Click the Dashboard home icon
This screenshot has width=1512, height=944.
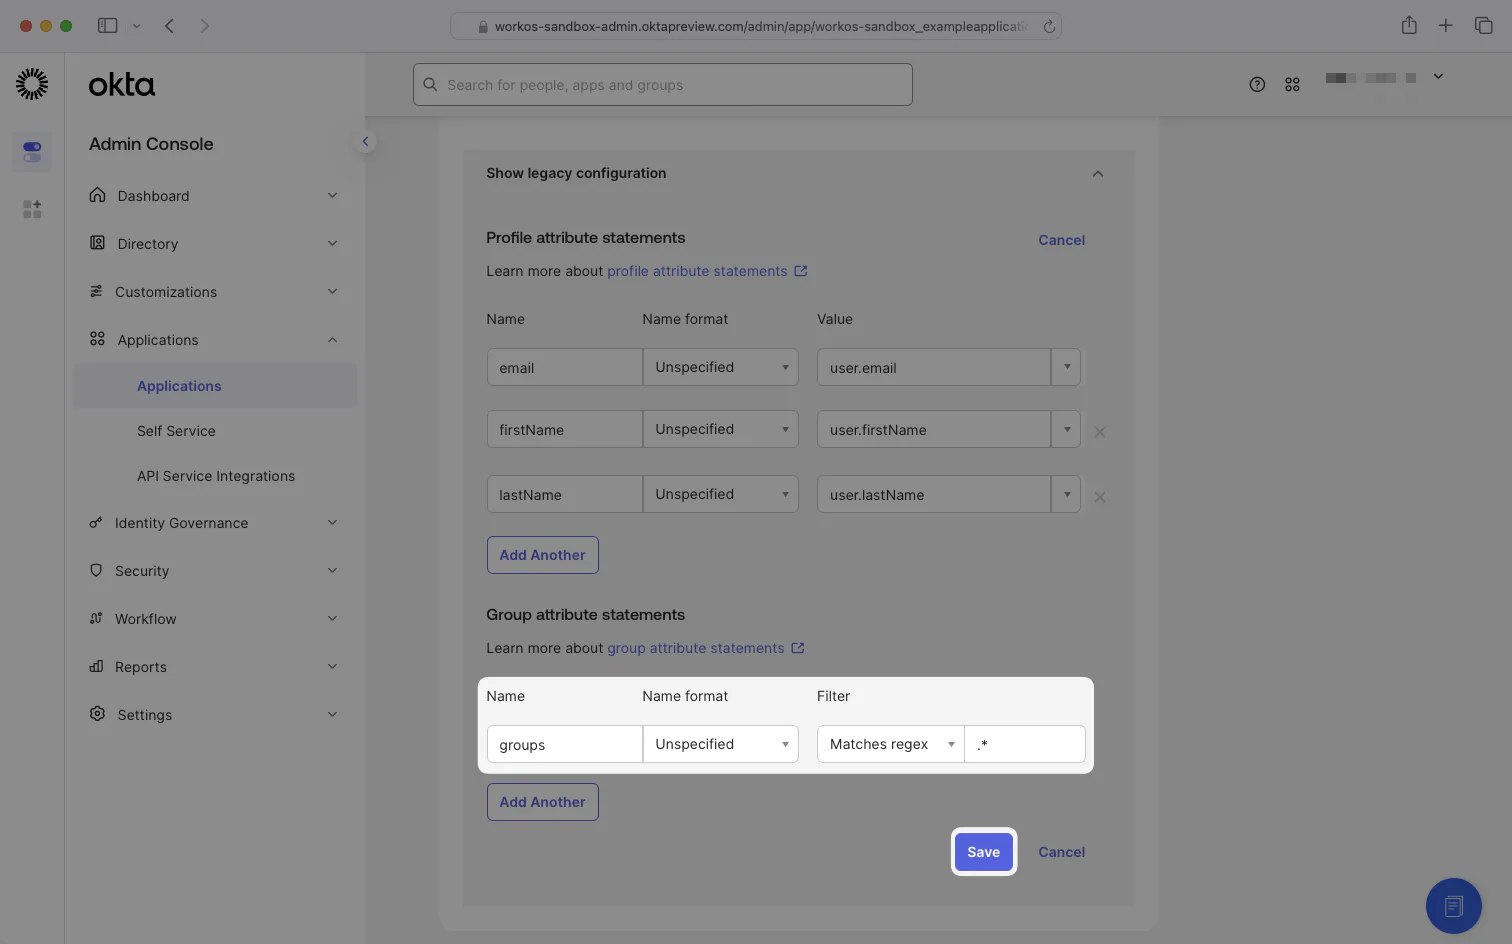pos(97,195)
